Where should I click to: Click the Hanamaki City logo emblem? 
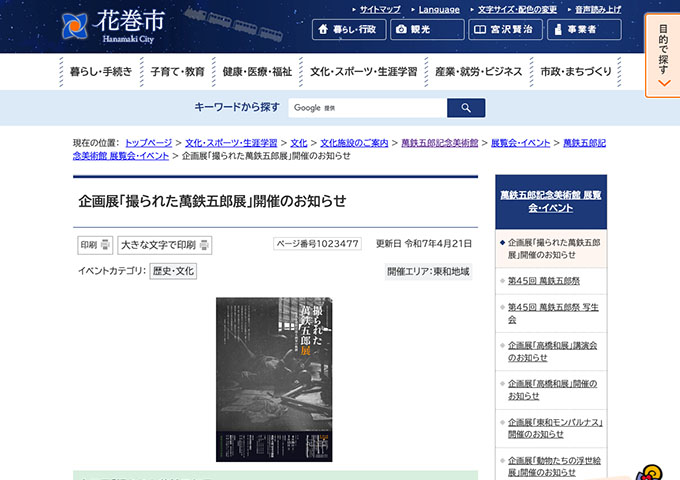(x=74, y=26)
